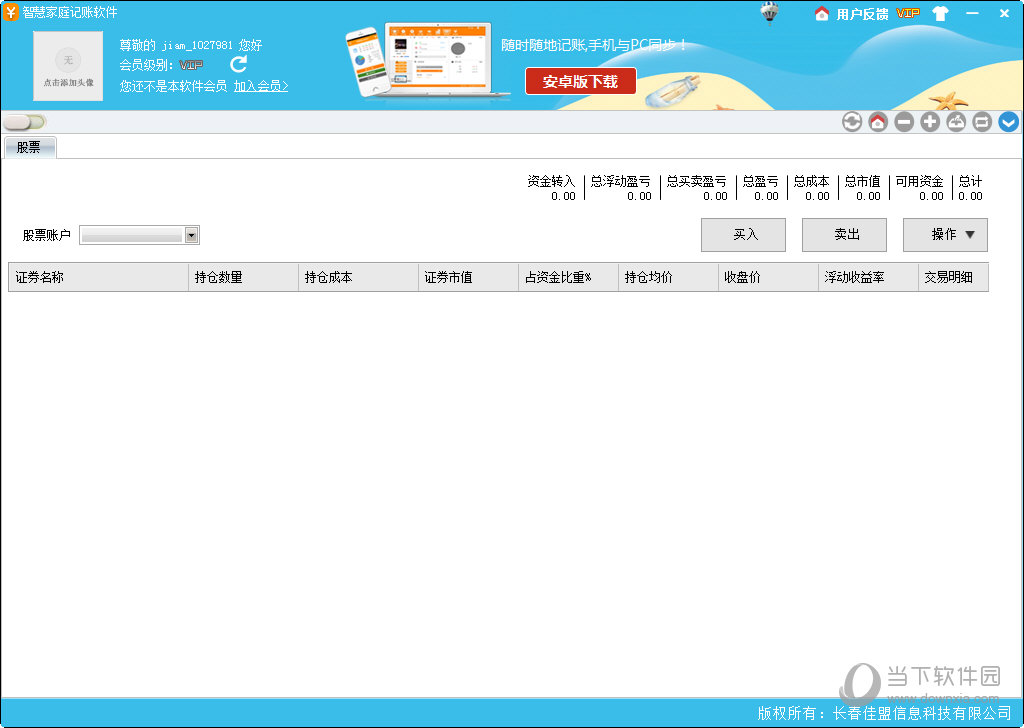The width and height of the screenshot is (1024, 728).
Task: Expand the 操作 dropdown button
Action: pyautogui.click(x=945, y=235)
